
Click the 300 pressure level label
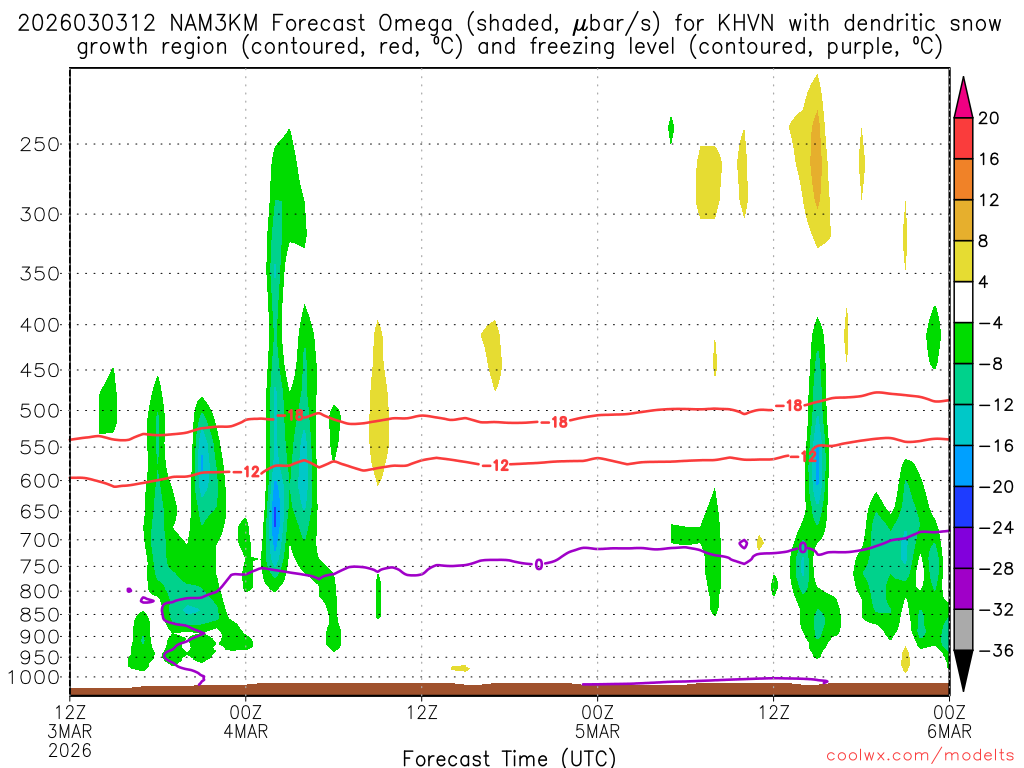click(x=40, y=214)
